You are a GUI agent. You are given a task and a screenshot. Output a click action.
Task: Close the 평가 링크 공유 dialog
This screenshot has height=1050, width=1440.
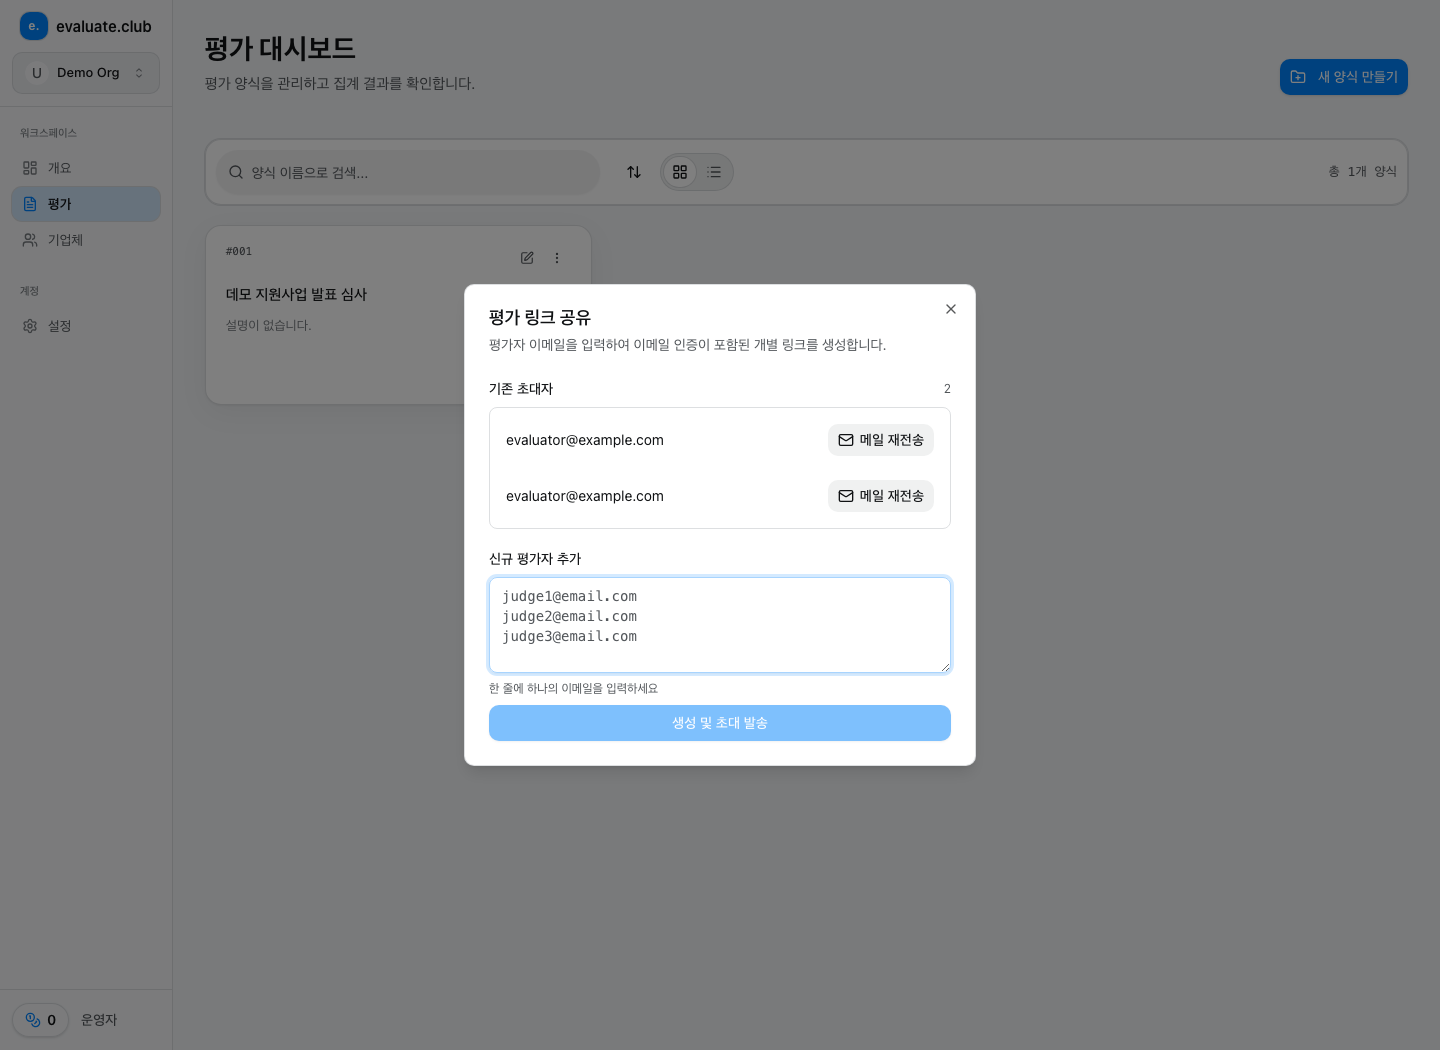[x=950, y=309]
